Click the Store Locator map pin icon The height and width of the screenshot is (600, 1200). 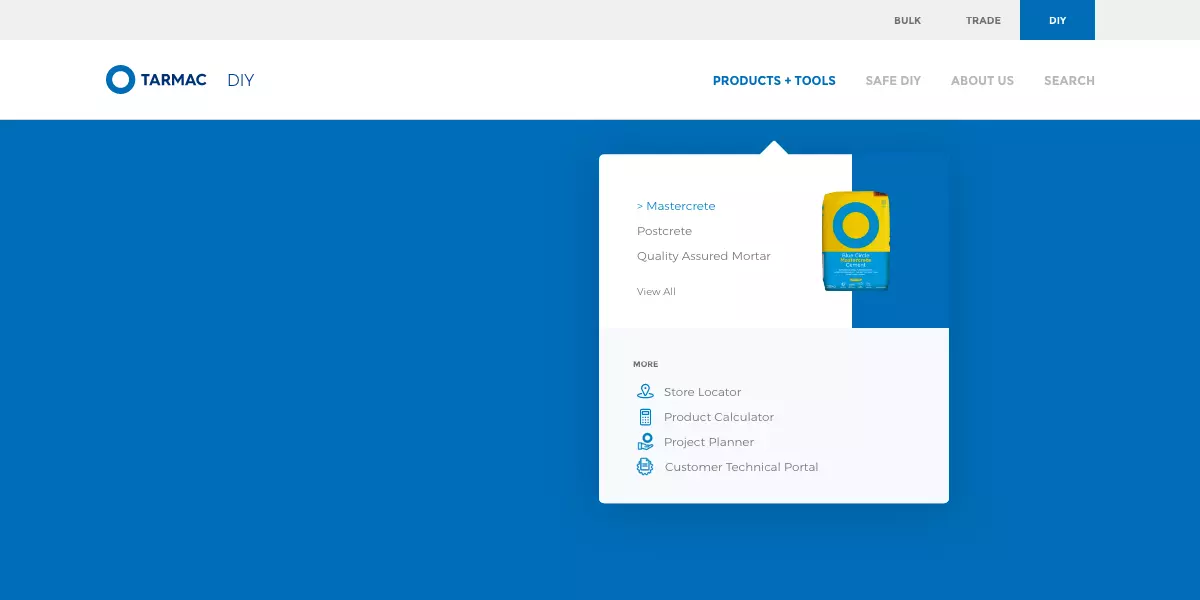pyautogui.click(x=645, y=392)
